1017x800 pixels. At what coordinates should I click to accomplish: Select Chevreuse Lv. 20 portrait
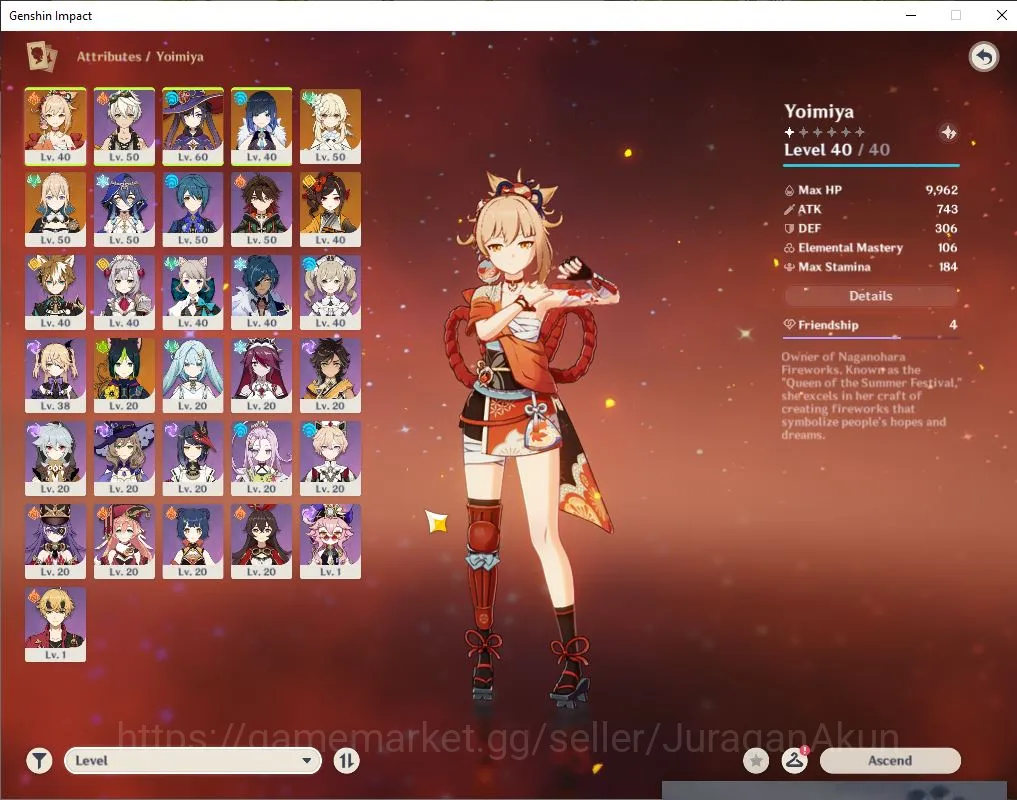point(55,542)
